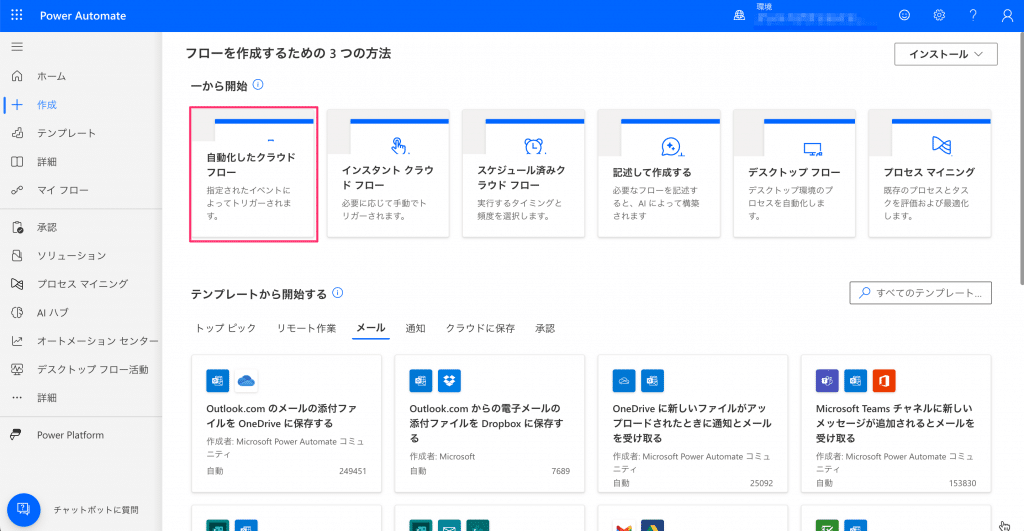Screen dimensions: 1024x531
Task: Click the マイ フロー icon in sidebar
Action: (x=17, y=190)
